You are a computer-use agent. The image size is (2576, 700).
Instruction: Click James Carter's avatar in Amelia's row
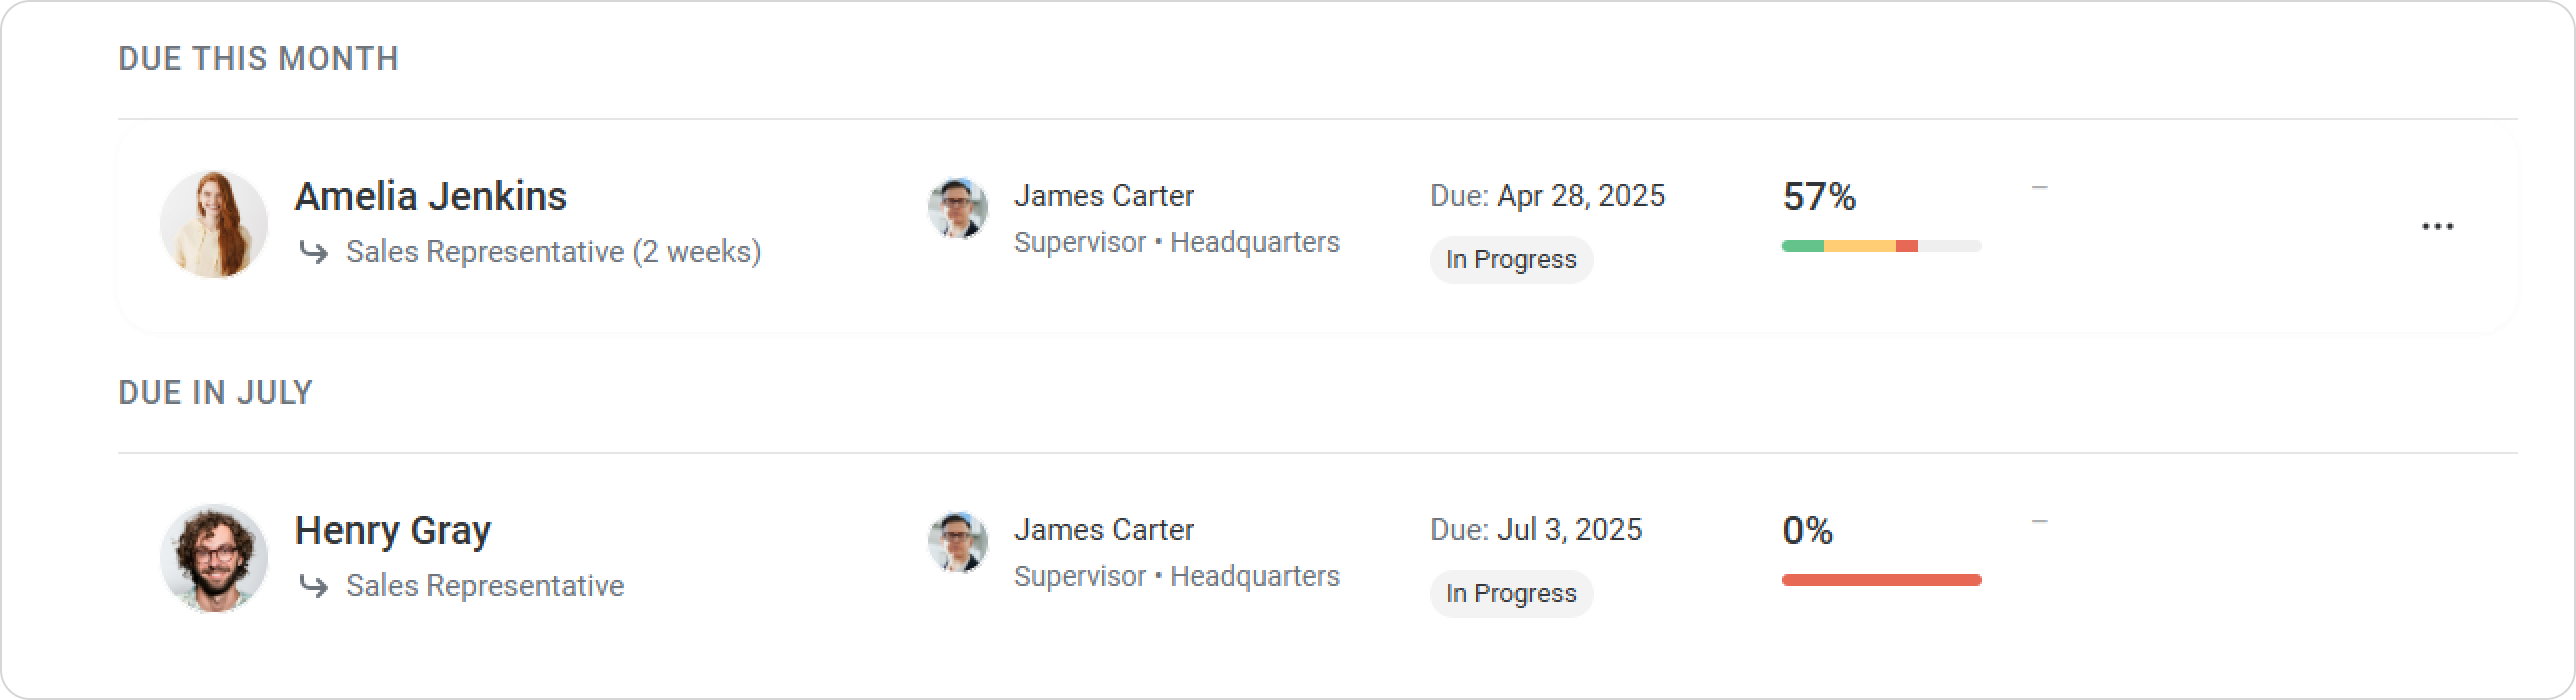[x=958, y=209]
